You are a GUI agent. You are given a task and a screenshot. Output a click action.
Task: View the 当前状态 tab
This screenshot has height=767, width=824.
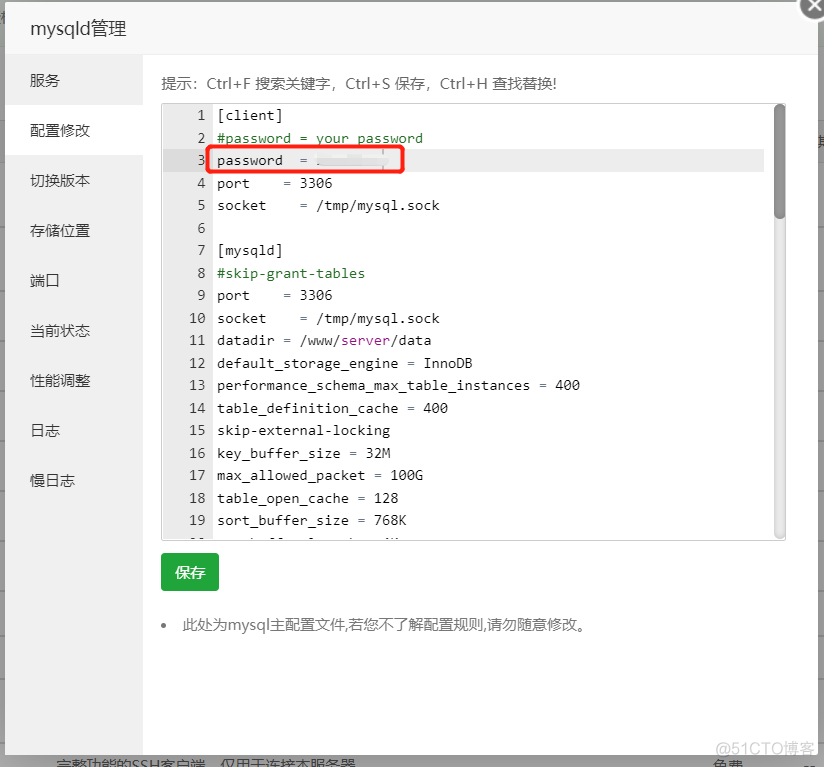pos(60,330)
